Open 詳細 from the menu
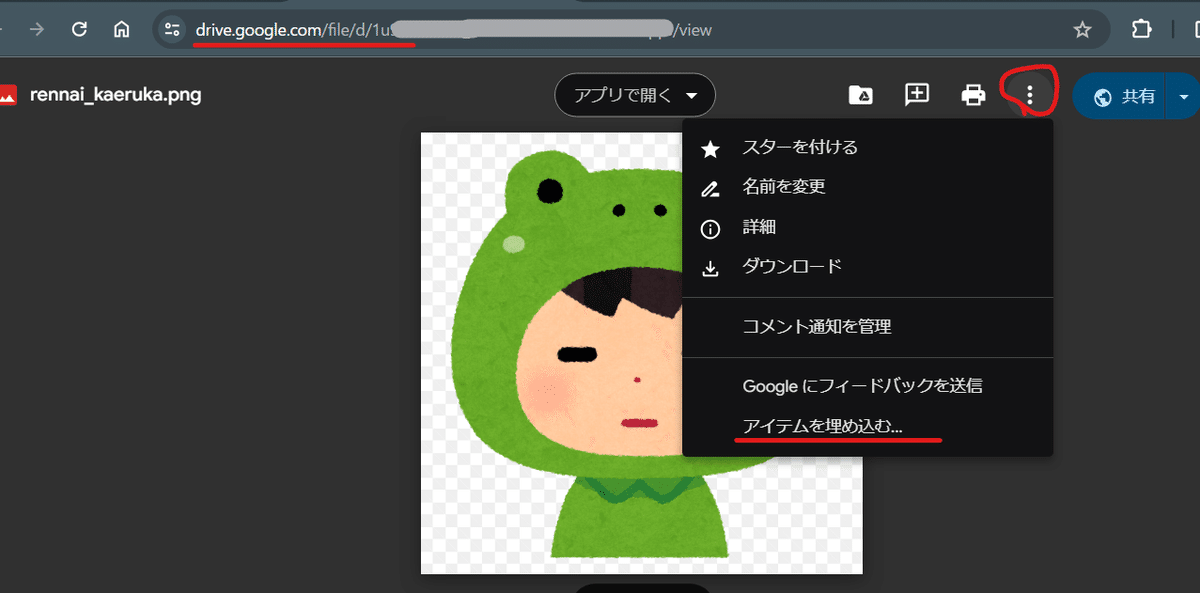The width and height of the screenshot is (1200, 593). (x=867, y=227)
